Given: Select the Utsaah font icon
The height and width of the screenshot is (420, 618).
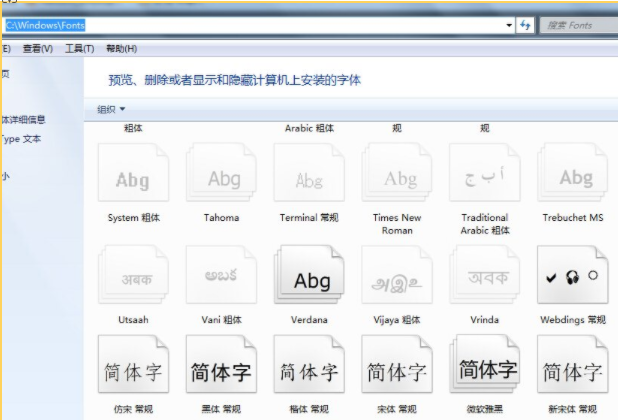Looking at the screenshot, I should (x=134, y=275).
